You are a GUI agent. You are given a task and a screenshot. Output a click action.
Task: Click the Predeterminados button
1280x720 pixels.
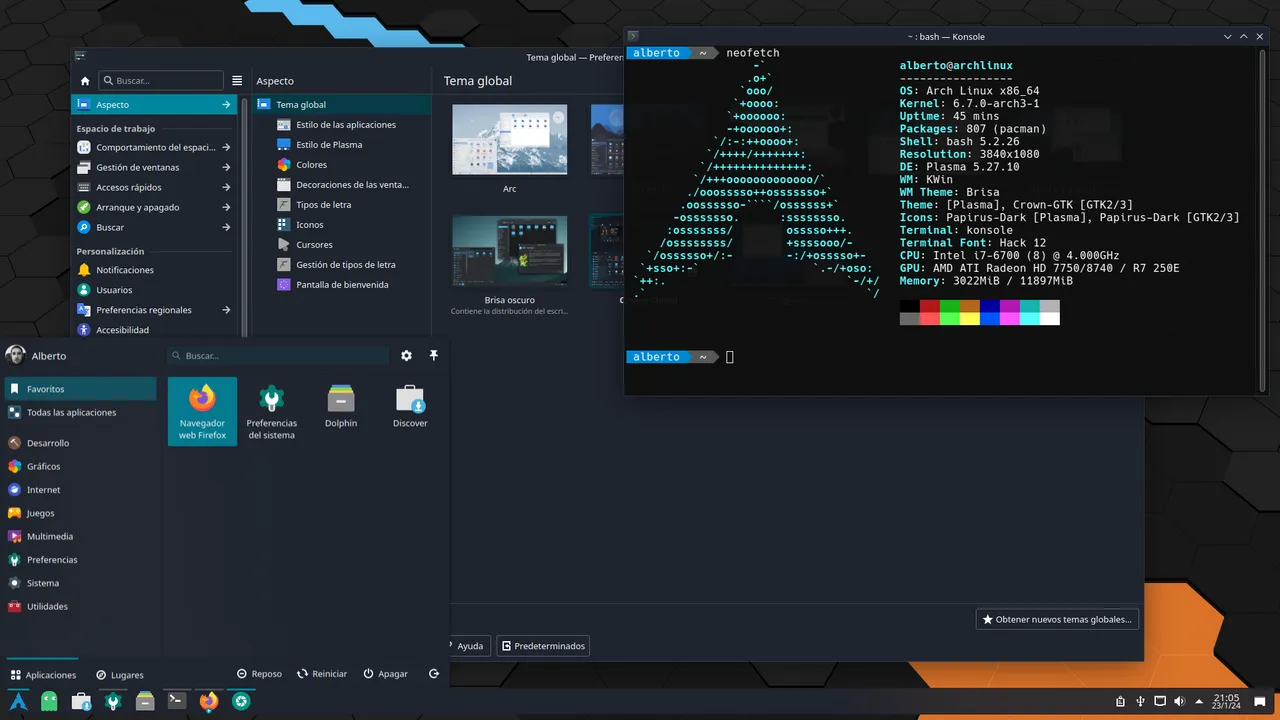[x=543, y=646]
